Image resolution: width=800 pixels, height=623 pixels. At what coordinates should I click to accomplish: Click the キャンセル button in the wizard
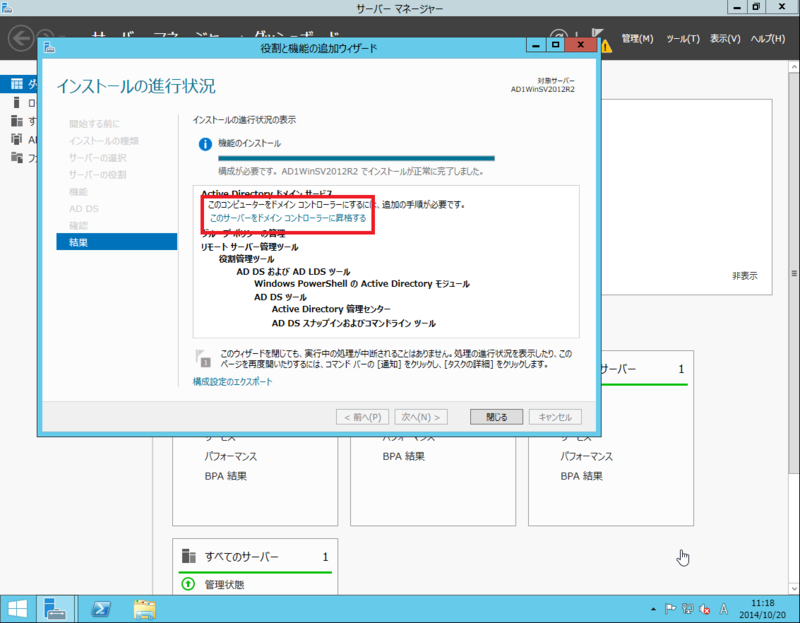[x=555, y=417]
